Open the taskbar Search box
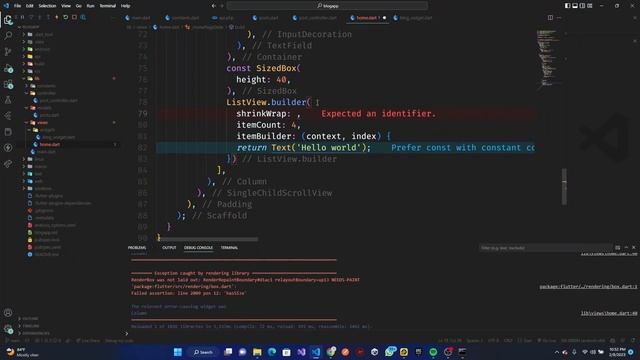Viewport: 640px width, 360px height. click(x=203, y=352)
